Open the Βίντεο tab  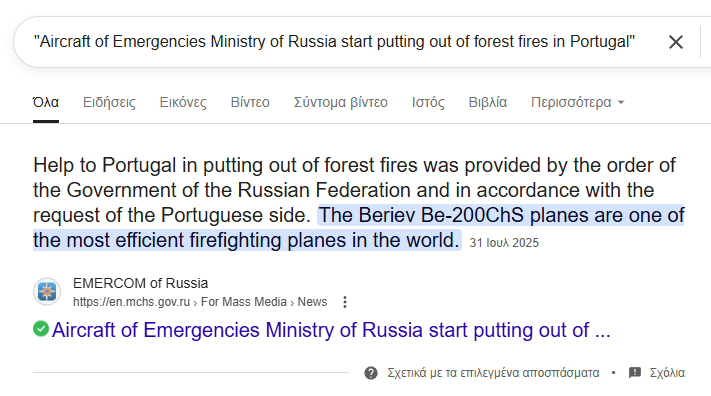pyautogui.click(x=250, y=102)
